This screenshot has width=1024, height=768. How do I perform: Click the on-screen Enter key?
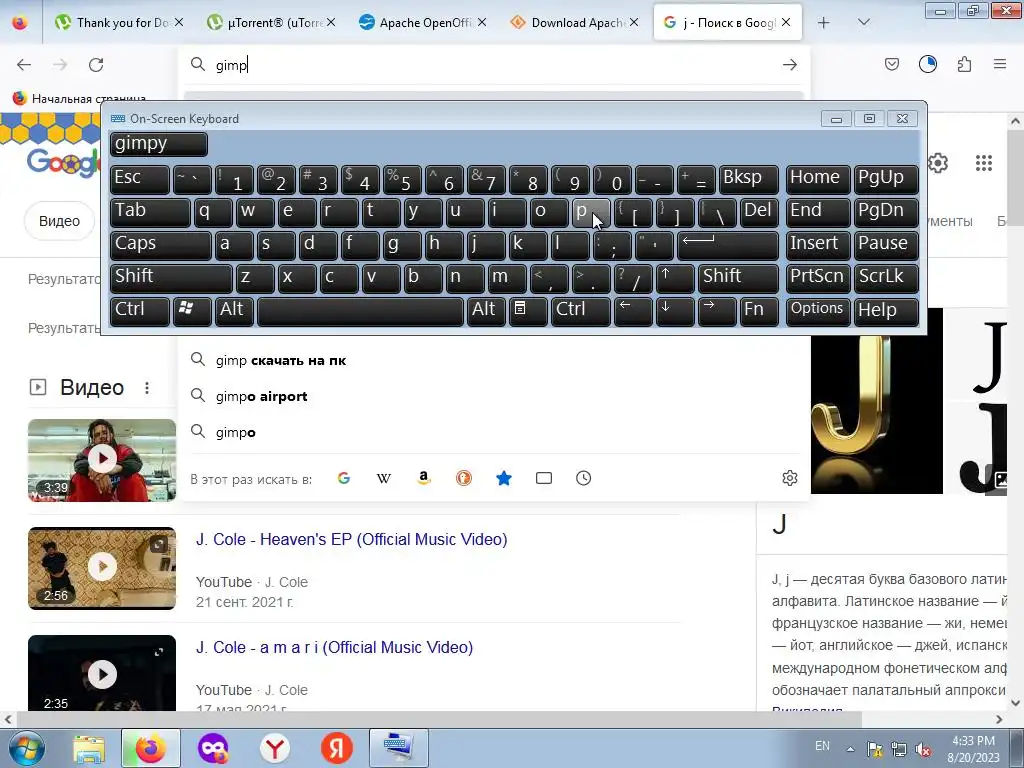(x=728, y=245)
